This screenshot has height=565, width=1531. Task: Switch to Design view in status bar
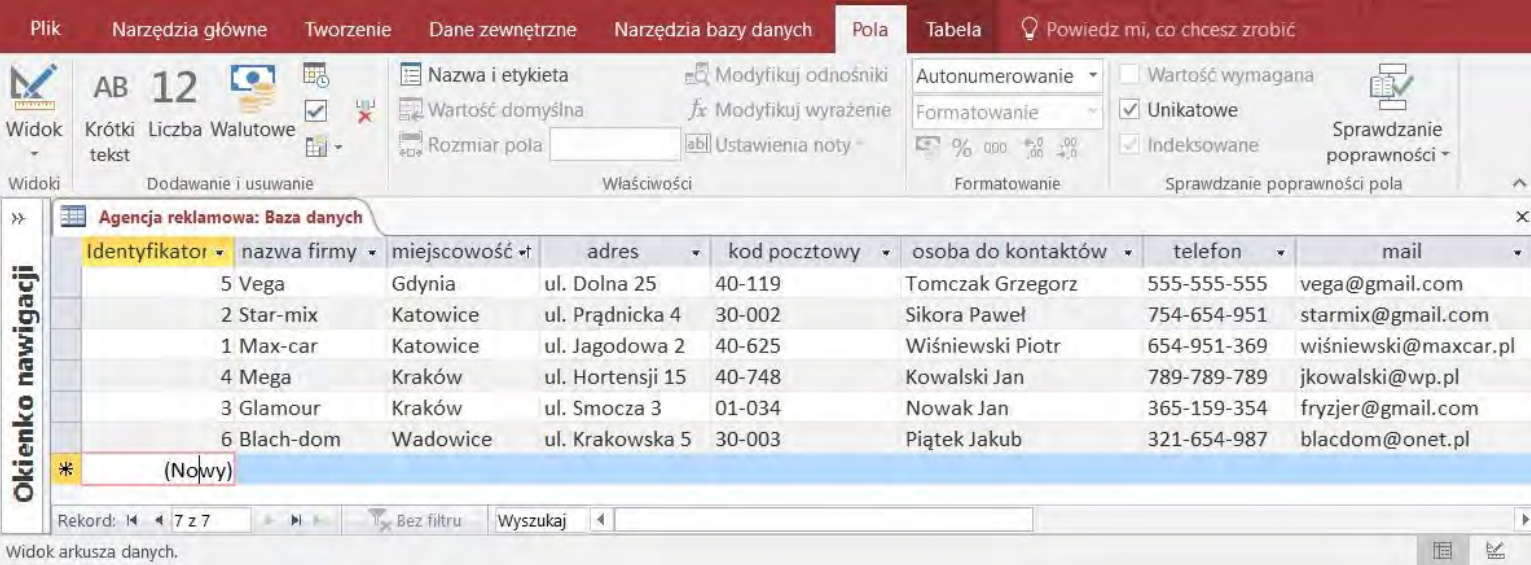(x=1496, y=551)
